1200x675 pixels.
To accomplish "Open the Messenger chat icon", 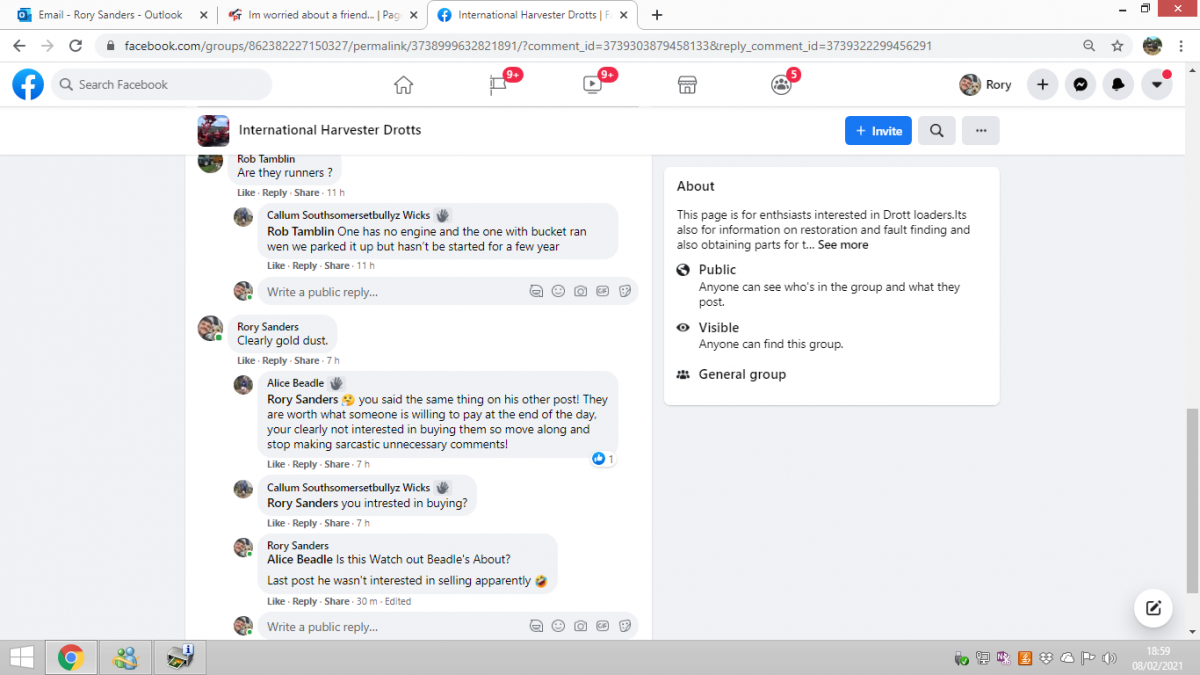I will tap(1080, 85).
